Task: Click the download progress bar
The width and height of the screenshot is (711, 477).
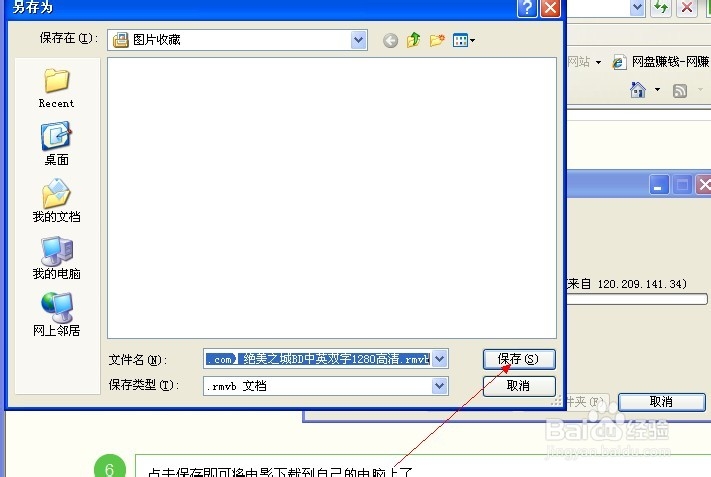Action: (637, 299)
